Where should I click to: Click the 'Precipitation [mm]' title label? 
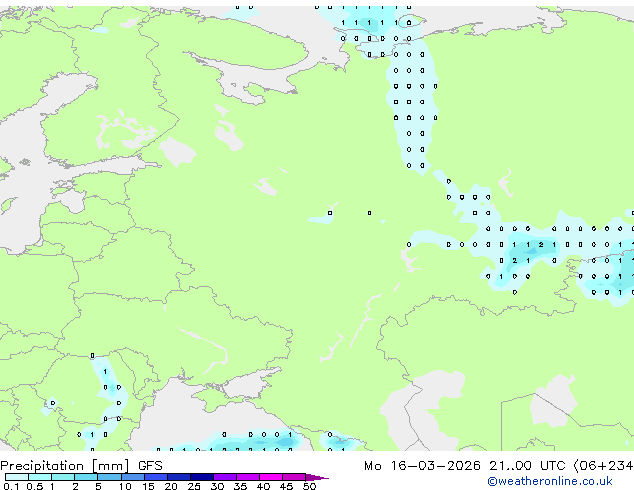click(65, 466)
